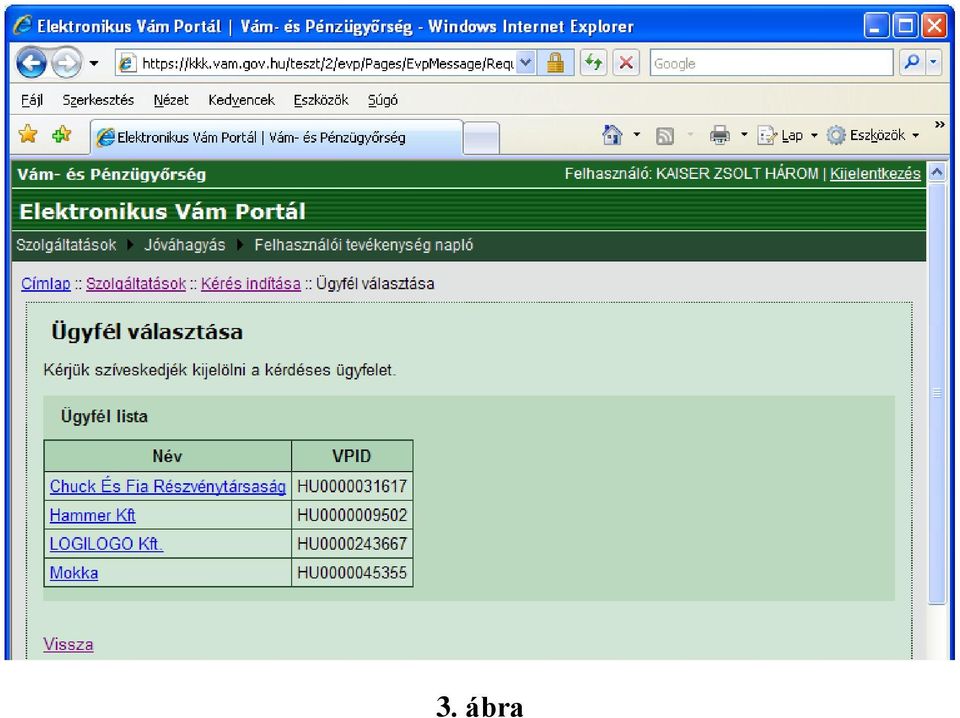Click VPID cell HU0000045355
The width and height of the screenshot is (960, 718).
click(x=352, y=573)
